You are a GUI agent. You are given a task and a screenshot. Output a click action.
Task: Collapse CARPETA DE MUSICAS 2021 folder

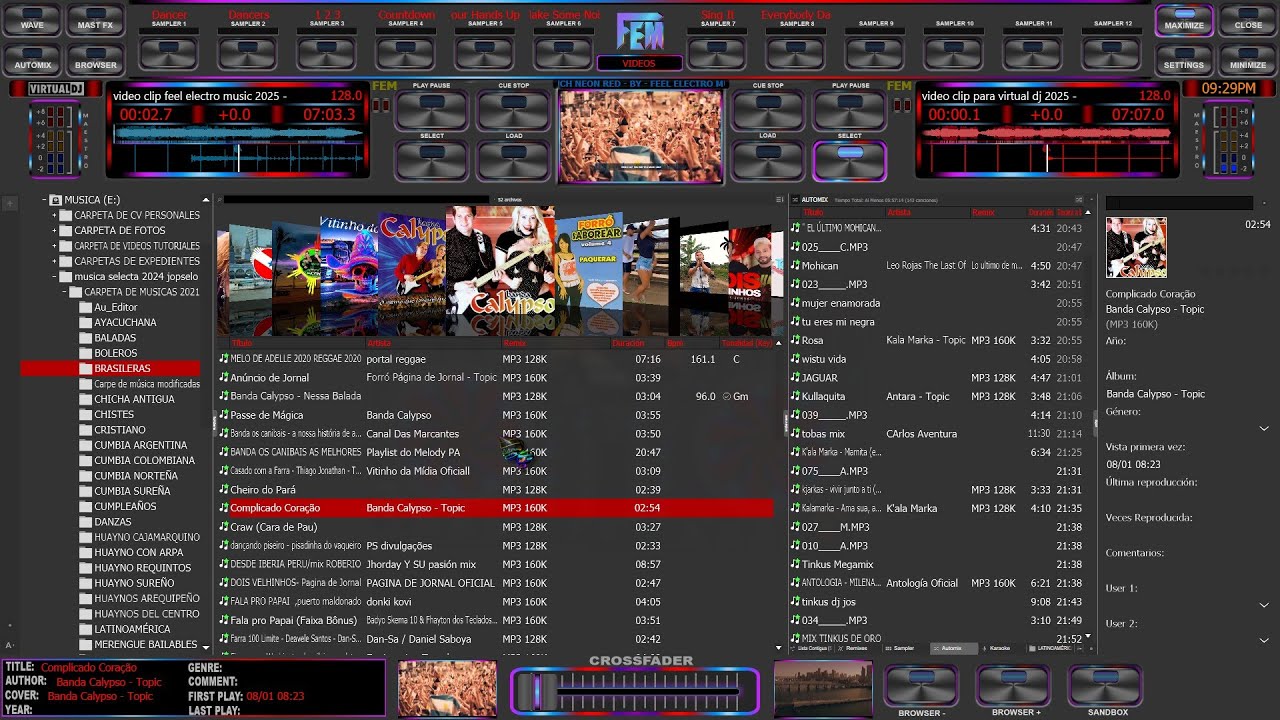click(x=65, y=292)
